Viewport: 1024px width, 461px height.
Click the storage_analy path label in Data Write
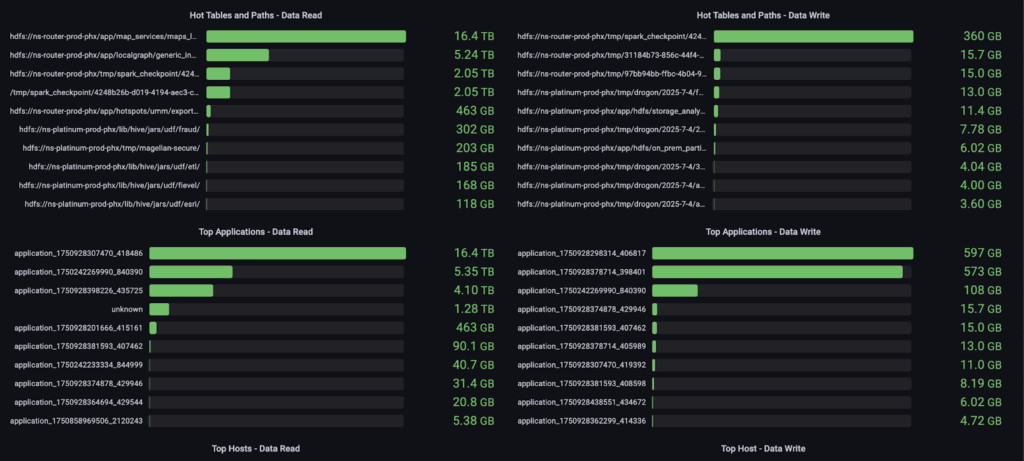[612, 111]
